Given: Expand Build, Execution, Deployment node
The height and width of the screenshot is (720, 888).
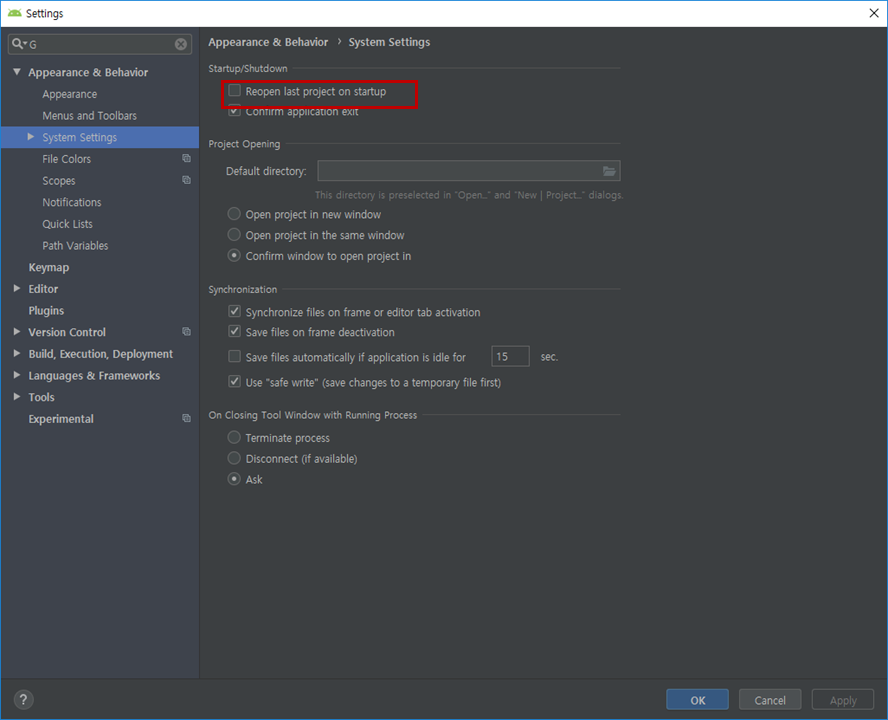Looking at the screenshot, I should tap(17, 353).
